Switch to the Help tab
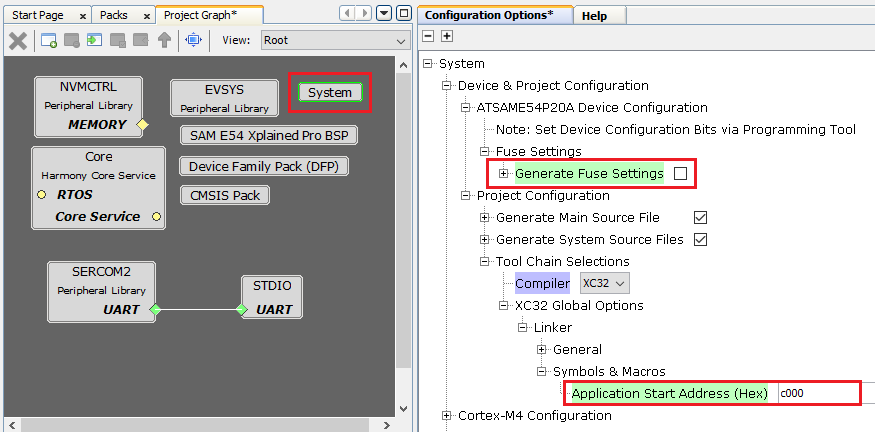This screenshot has width=875, height=434. point(594,16)
